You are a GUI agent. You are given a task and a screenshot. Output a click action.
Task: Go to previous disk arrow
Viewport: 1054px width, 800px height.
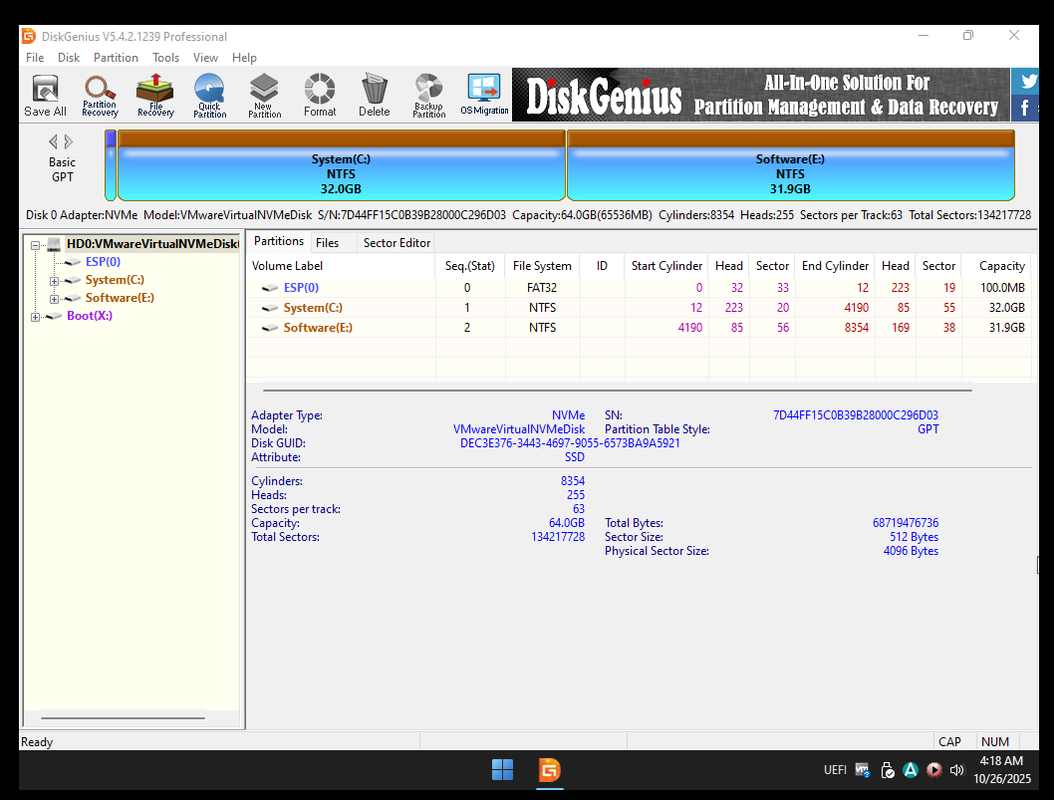[x=54, y=142]
